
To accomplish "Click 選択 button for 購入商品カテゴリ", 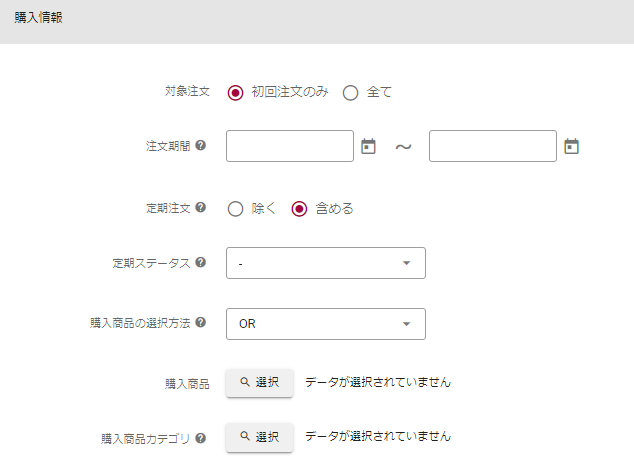I will click(259, 437).
